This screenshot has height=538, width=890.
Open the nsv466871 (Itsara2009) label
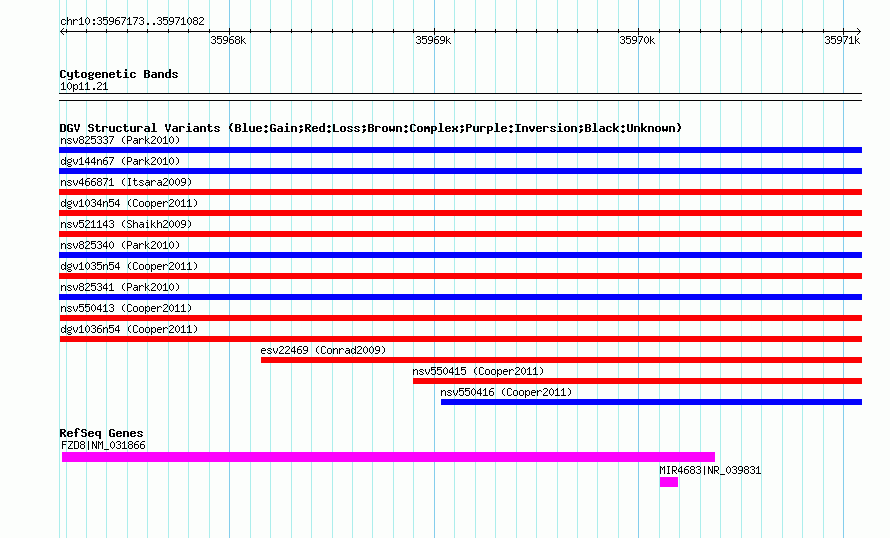(126, 182)
